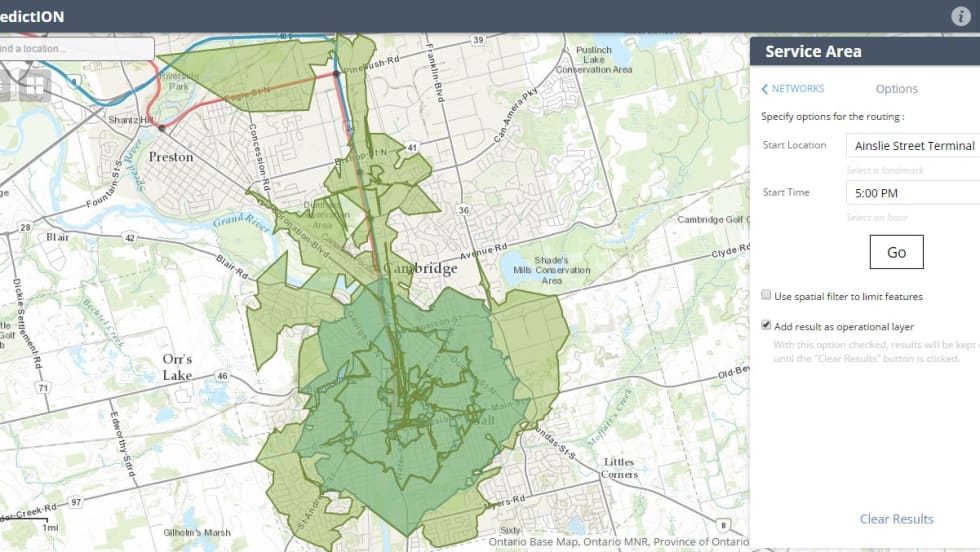Click the back chevron beside NETWORKS
980x552 pixels.
(x=765, y=89)
